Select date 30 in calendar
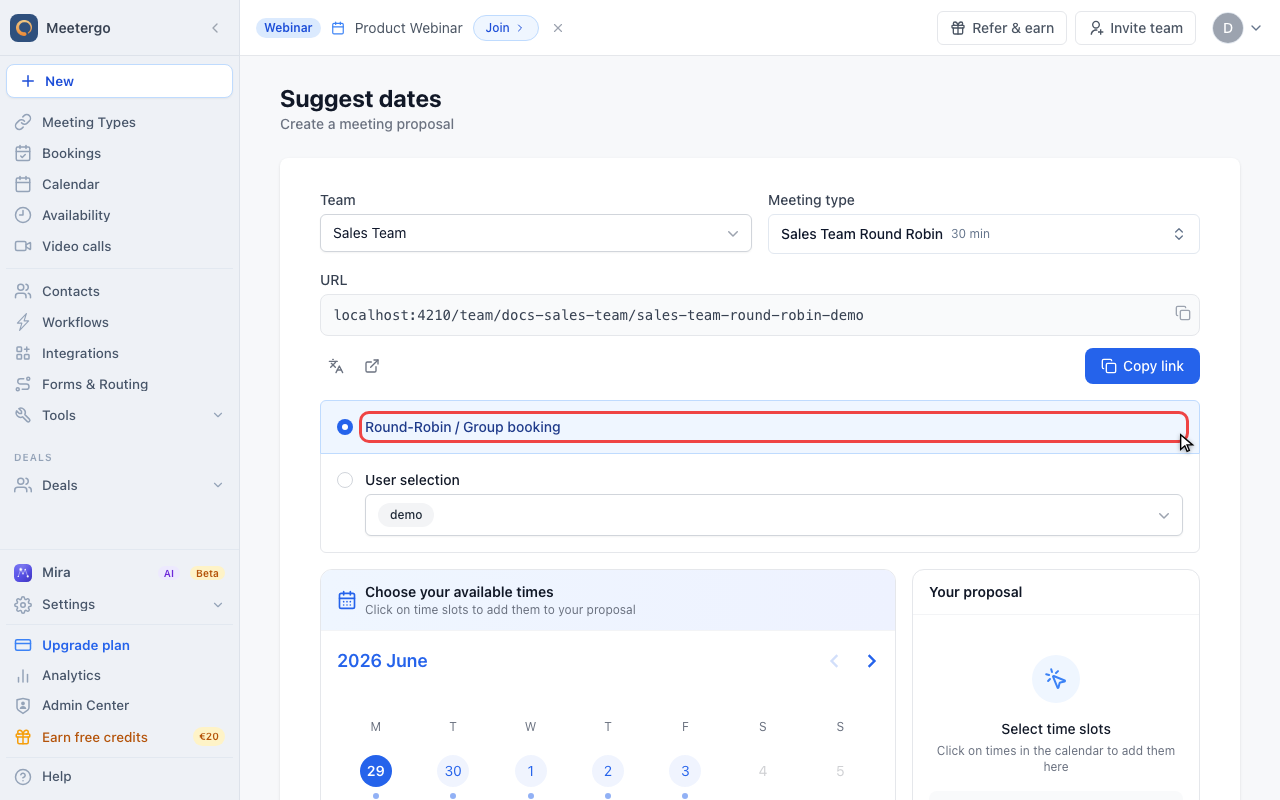Viewport: 1280px width, 800px height. tap(453, 771)
